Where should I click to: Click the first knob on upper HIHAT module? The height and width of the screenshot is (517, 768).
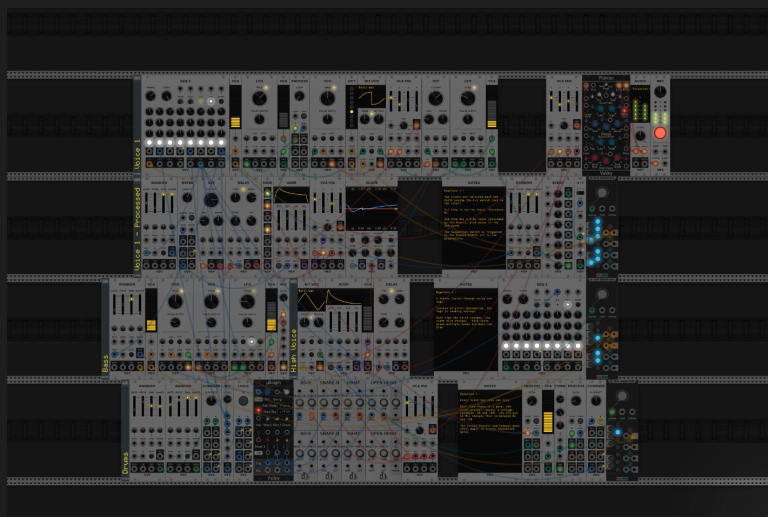[348, 403]
